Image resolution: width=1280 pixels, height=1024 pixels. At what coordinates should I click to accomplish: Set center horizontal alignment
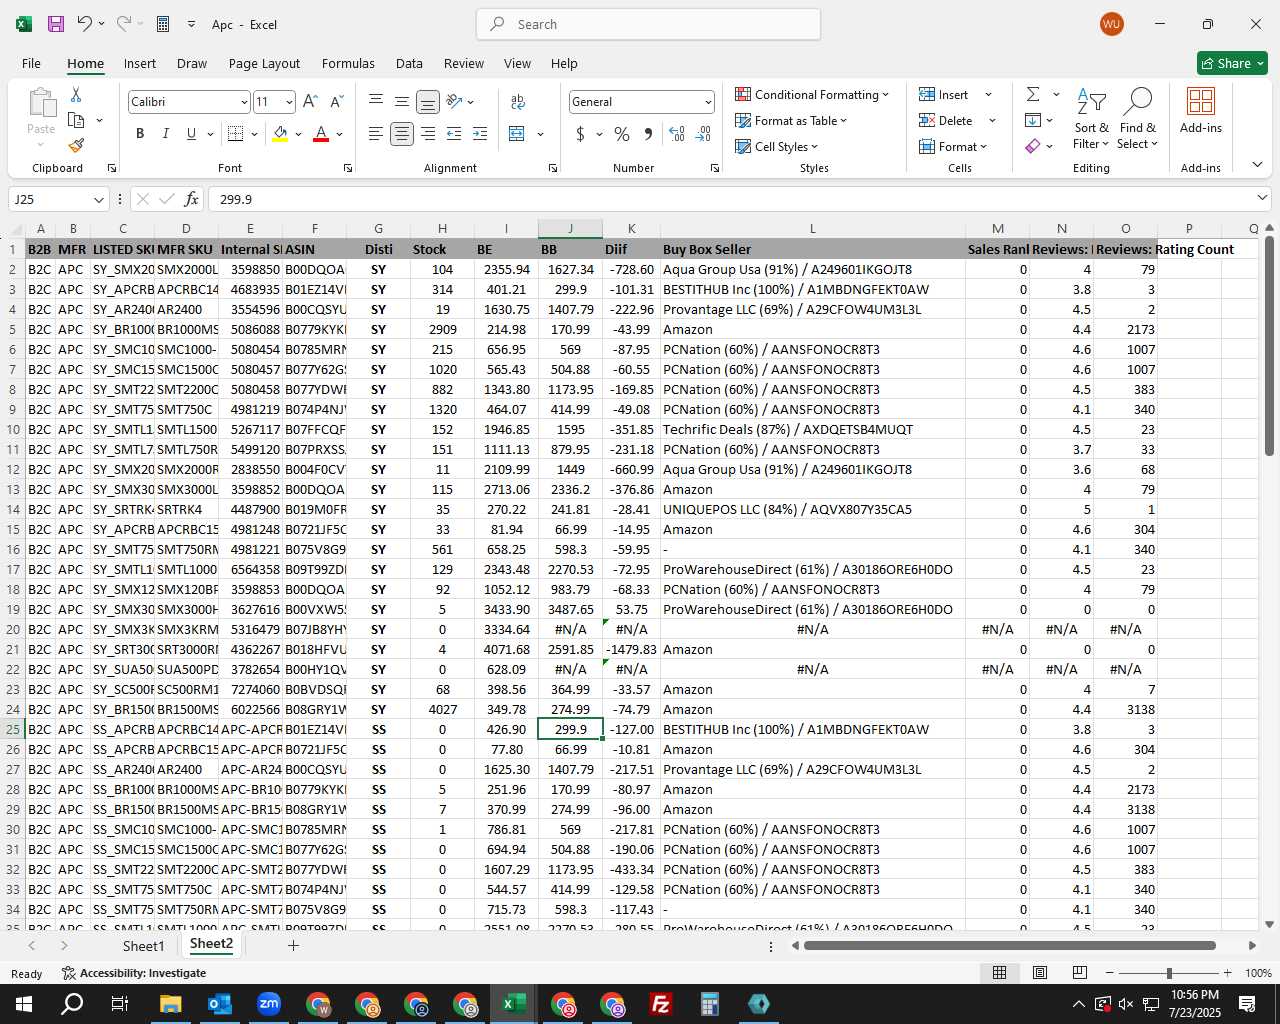click(402, 134)
